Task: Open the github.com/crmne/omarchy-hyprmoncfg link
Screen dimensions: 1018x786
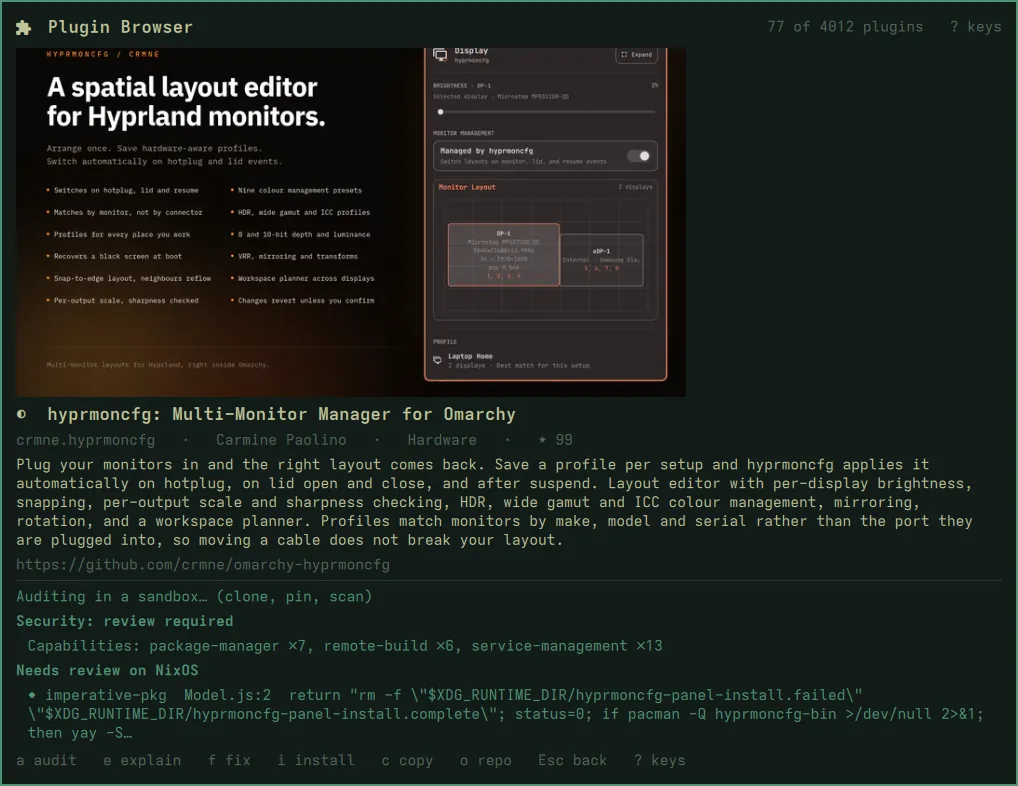Action: (x=203, y=565)
